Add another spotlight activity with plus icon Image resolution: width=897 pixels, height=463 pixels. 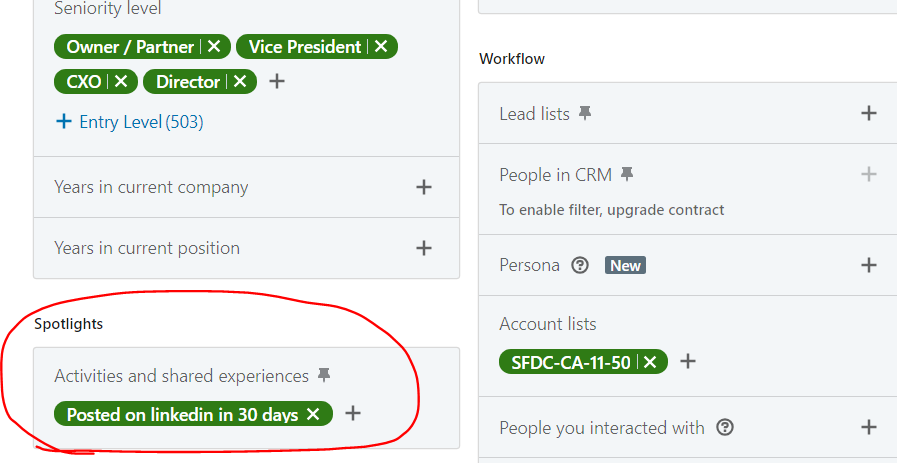click(354, 413)
